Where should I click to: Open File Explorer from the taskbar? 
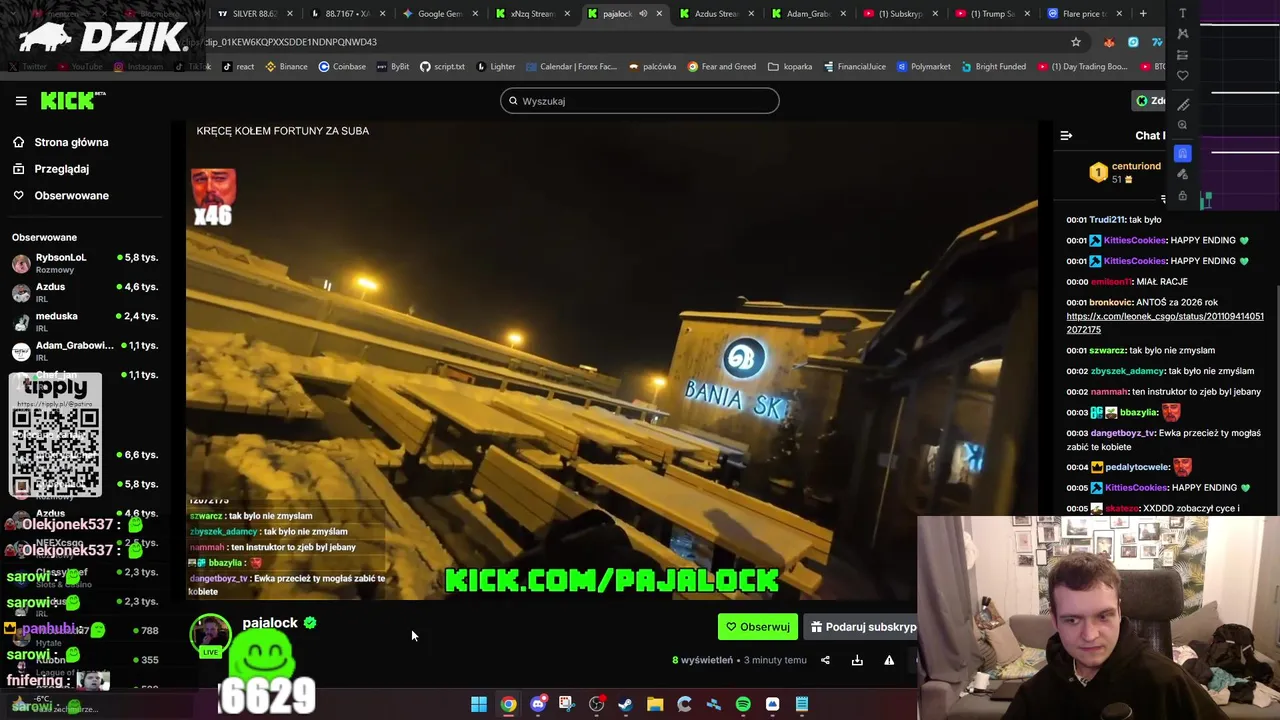[x=655, y=704]
